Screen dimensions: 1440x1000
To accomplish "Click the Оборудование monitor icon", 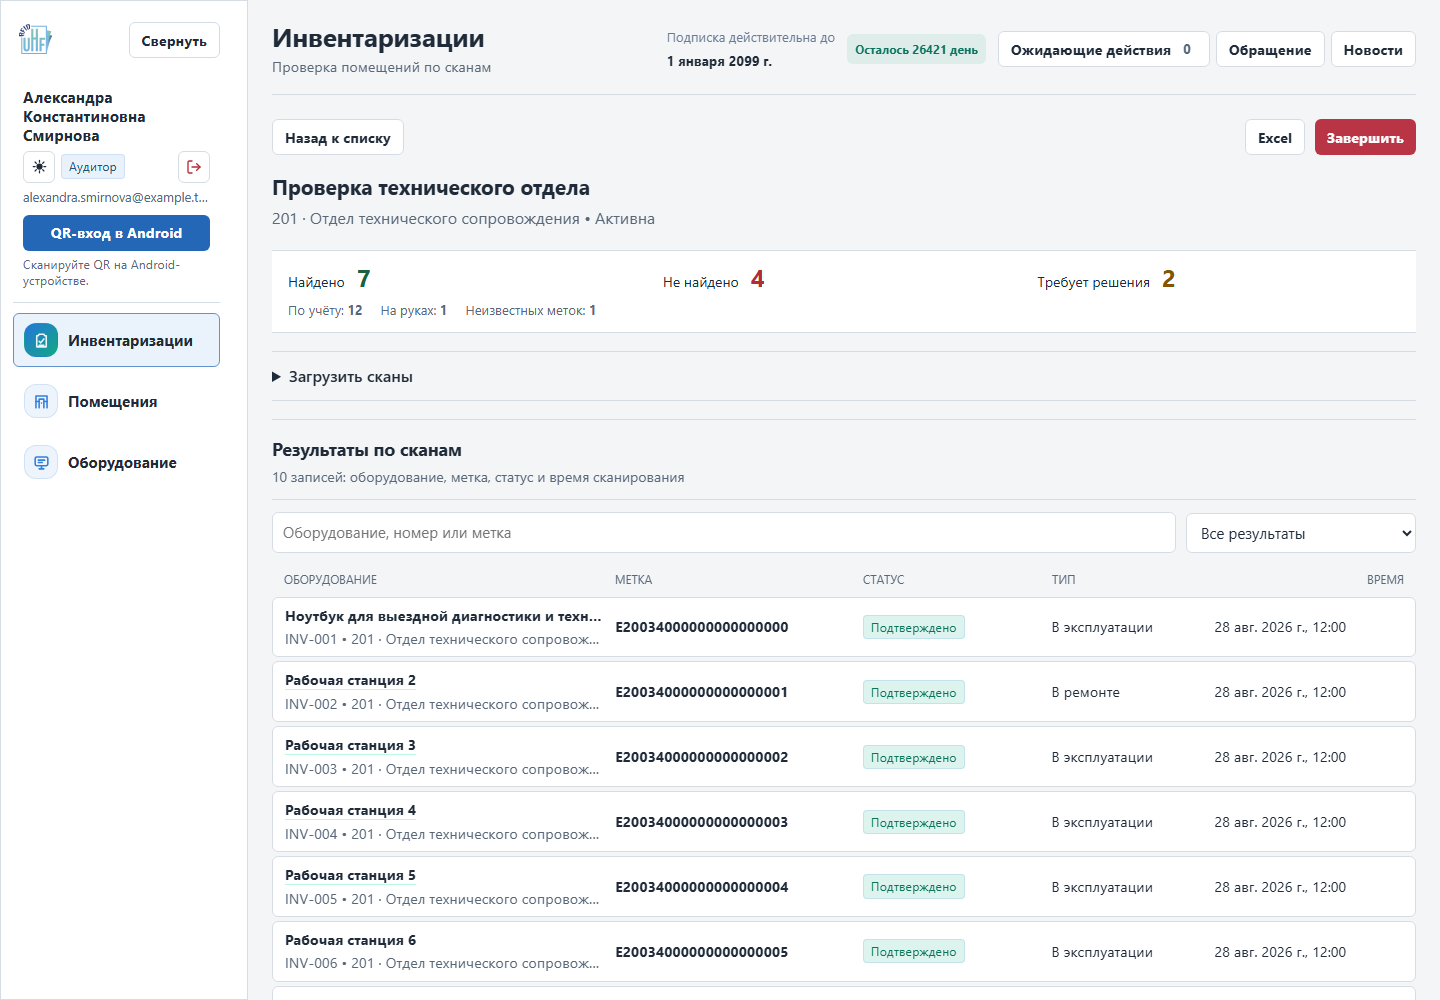I will [41, 462].
